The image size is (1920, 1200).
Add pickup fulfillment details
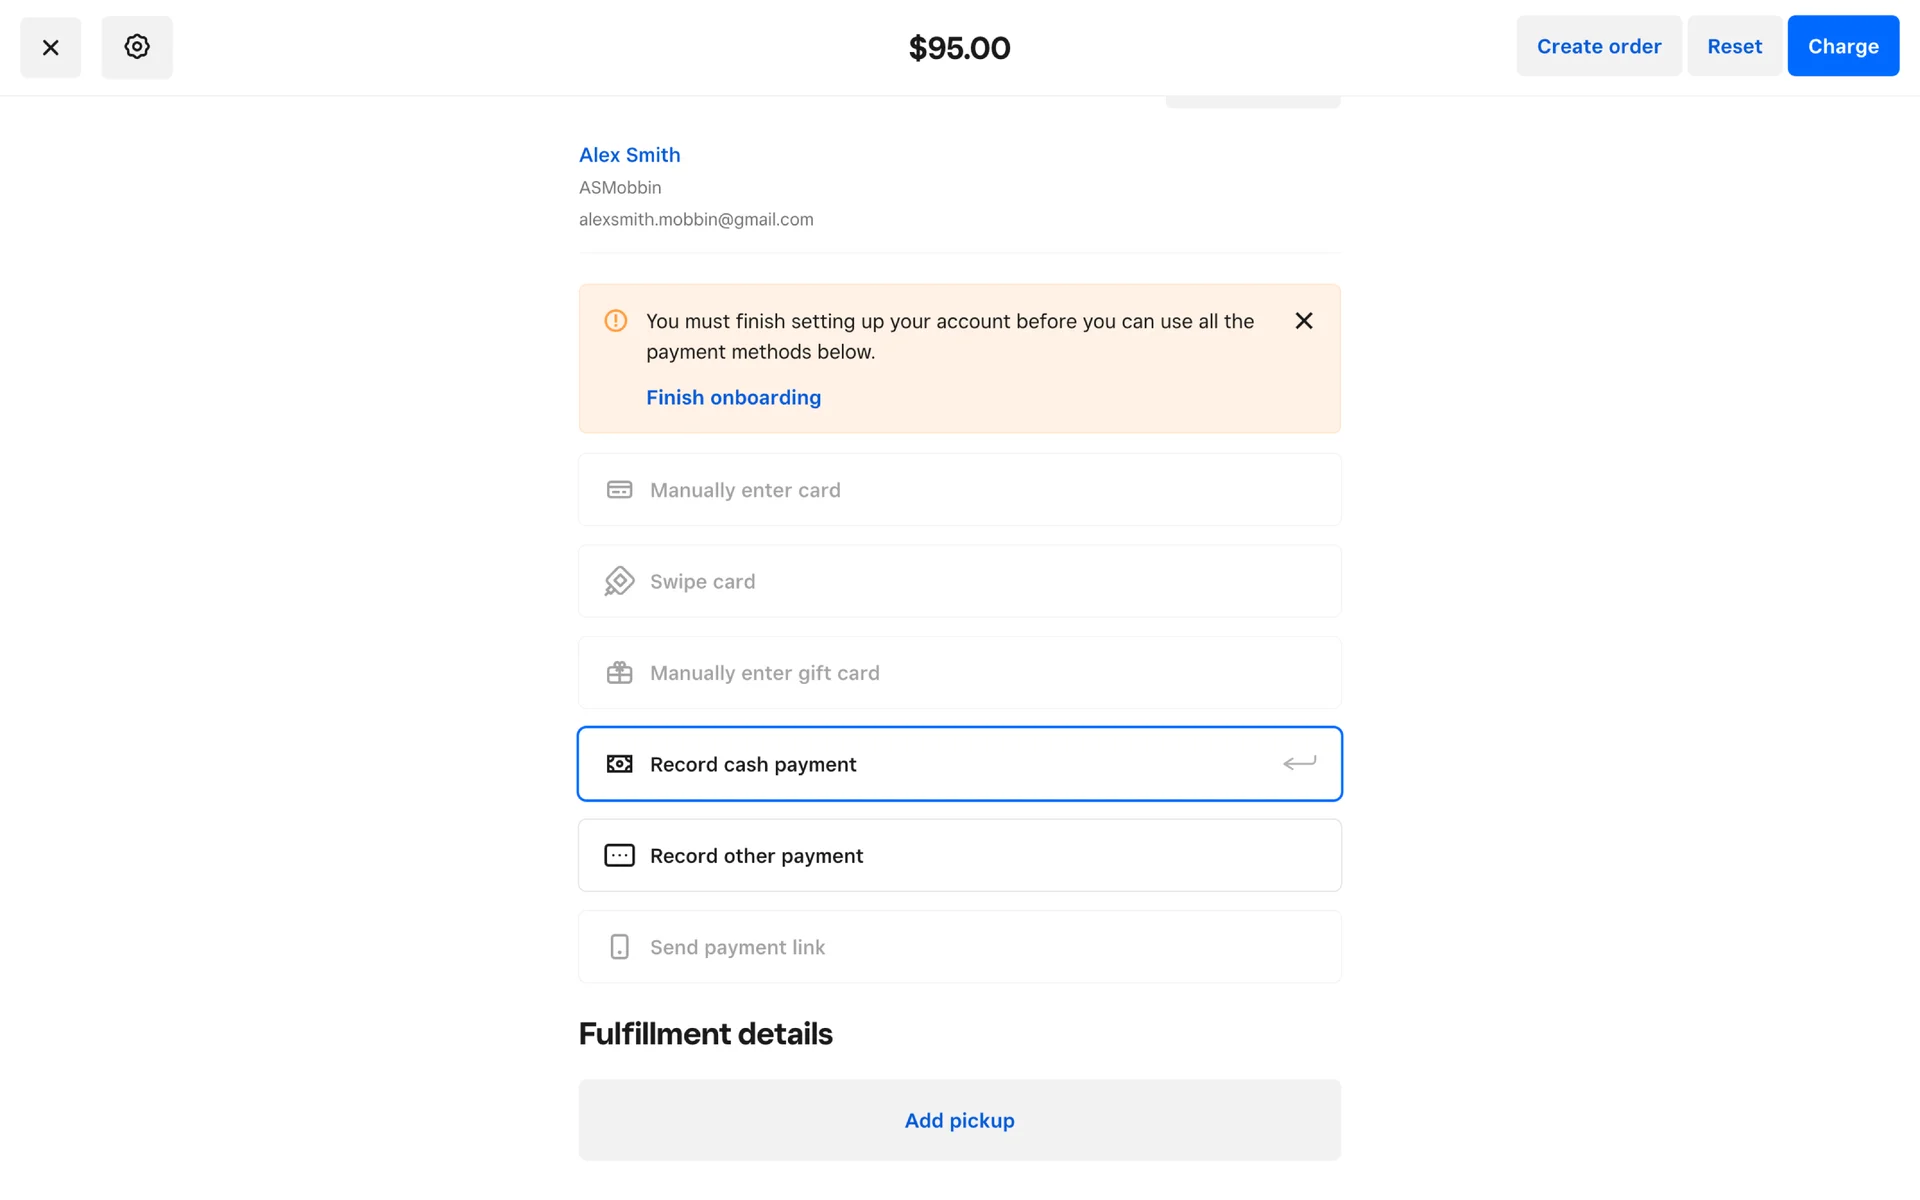pos(959,1120)
